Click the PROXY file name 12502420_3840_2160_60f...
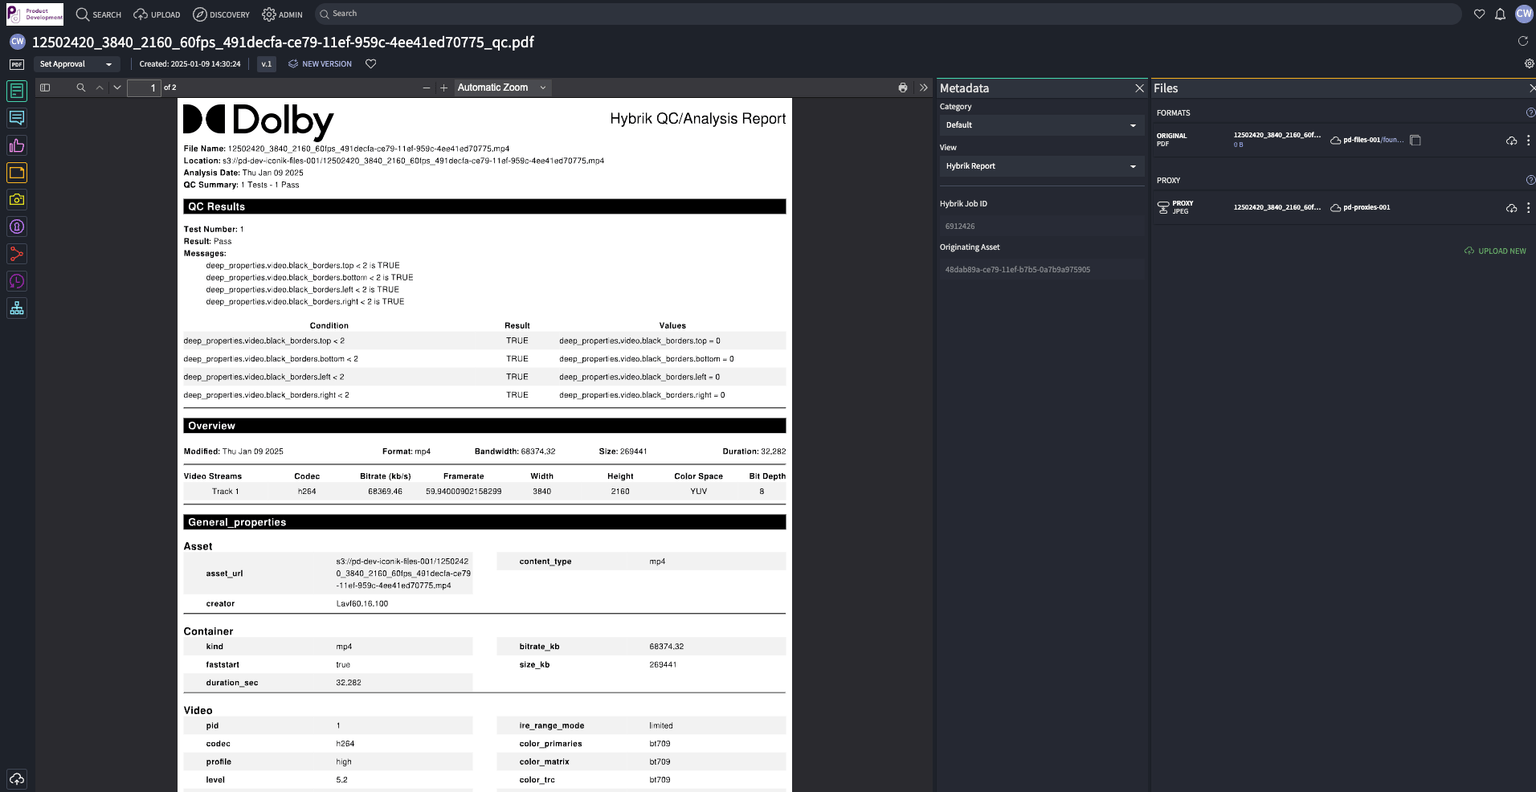1536x792 pixels. pos(1277,208)
